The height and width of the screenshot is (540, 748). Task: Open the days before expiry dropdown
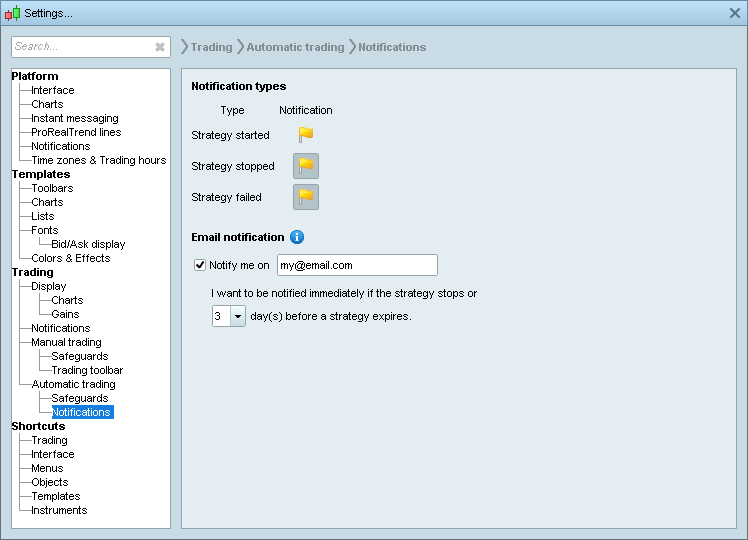pyautogui.click(x=238, y=316)
